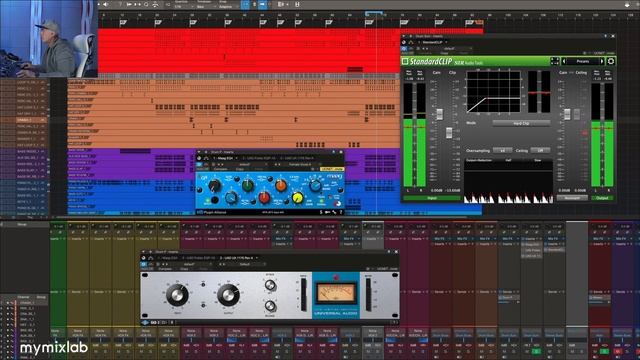Adjust the yellow Air Gain knob on Maag EQ4
640x360 pixels.
pyautogui.click(x=298, y=198)
